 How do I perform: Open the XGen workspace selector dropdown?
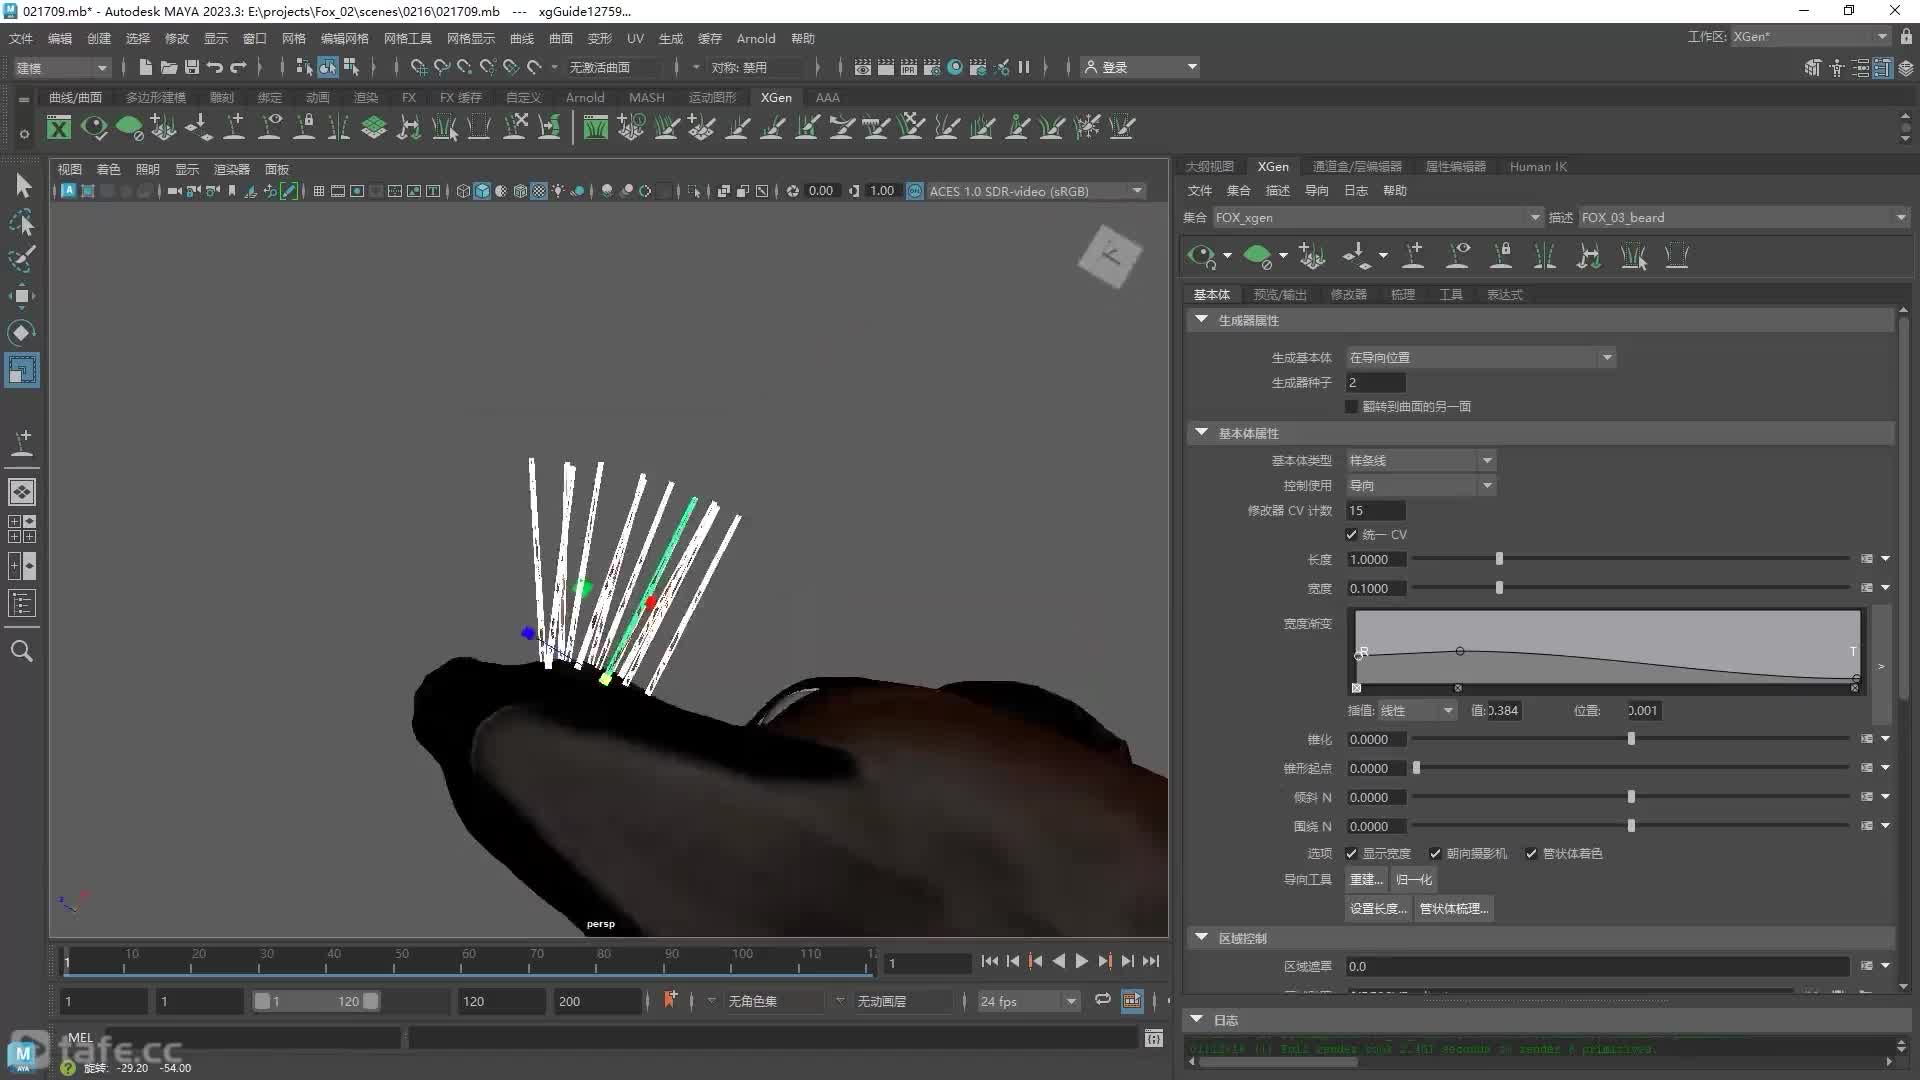pyautogui.click(x=1810, y=36)
